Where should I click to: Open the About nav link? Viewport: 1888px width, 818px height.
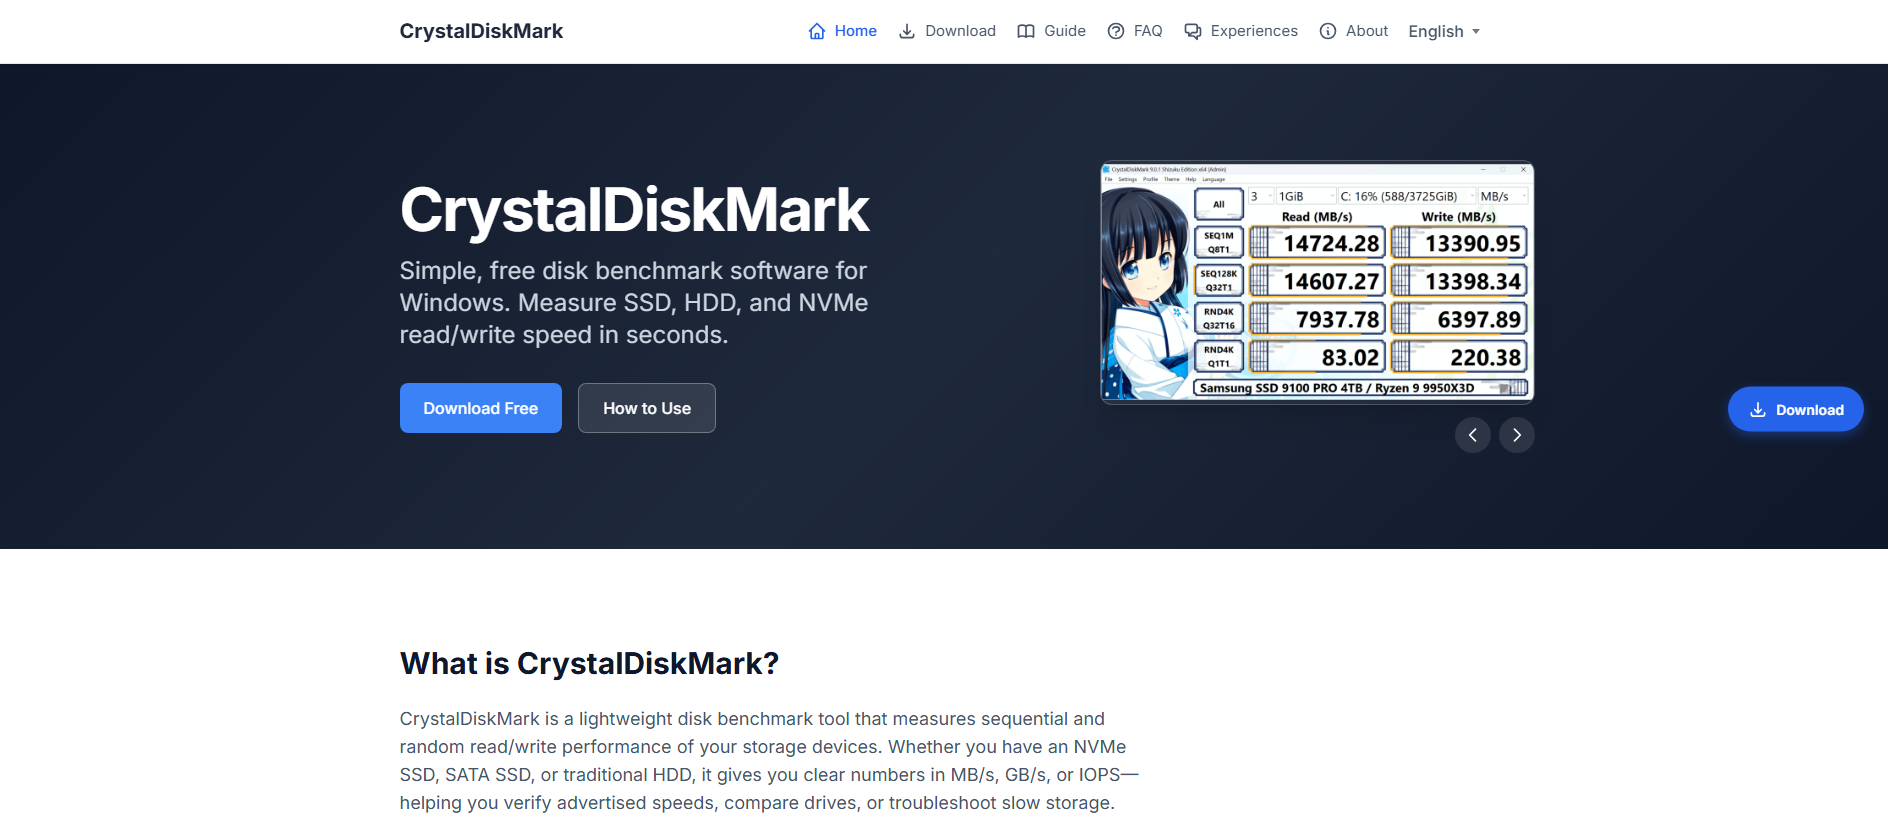(x=1354, y=31)
